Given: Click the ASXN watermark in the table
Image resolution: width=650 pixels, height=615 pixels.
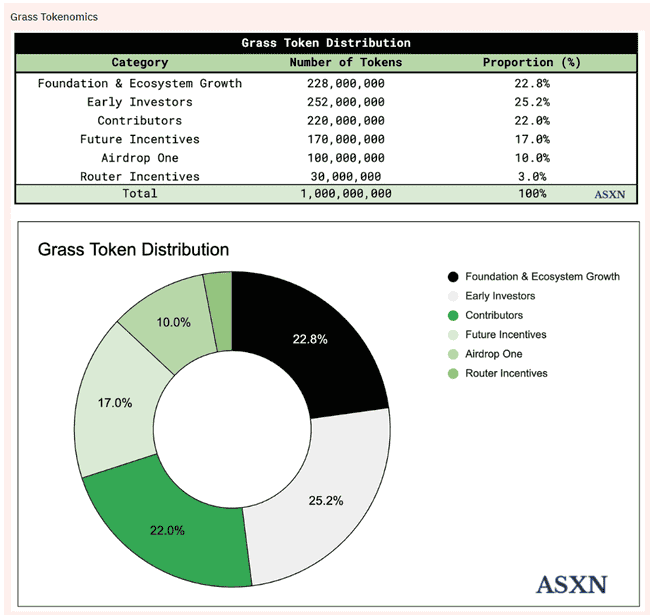Looking at the screenshot, I should (609, 194).
